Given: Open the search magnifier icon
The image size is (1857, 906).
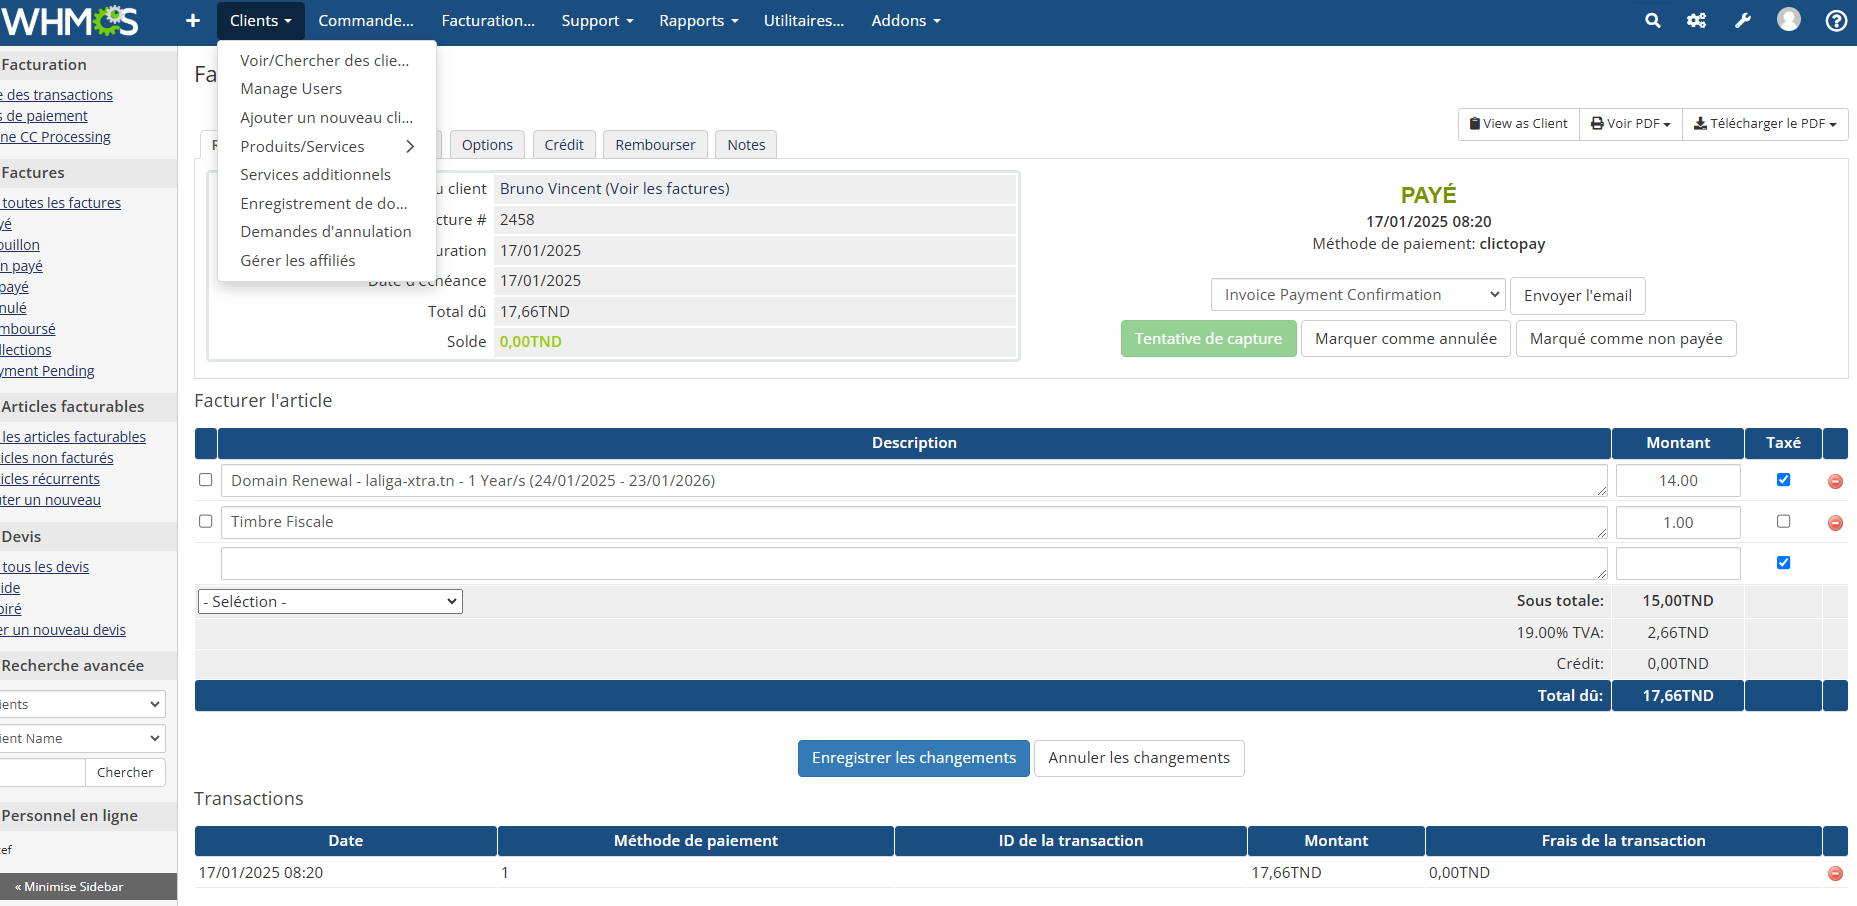Looking at the screenshot, I should (x=1652, y=21).
